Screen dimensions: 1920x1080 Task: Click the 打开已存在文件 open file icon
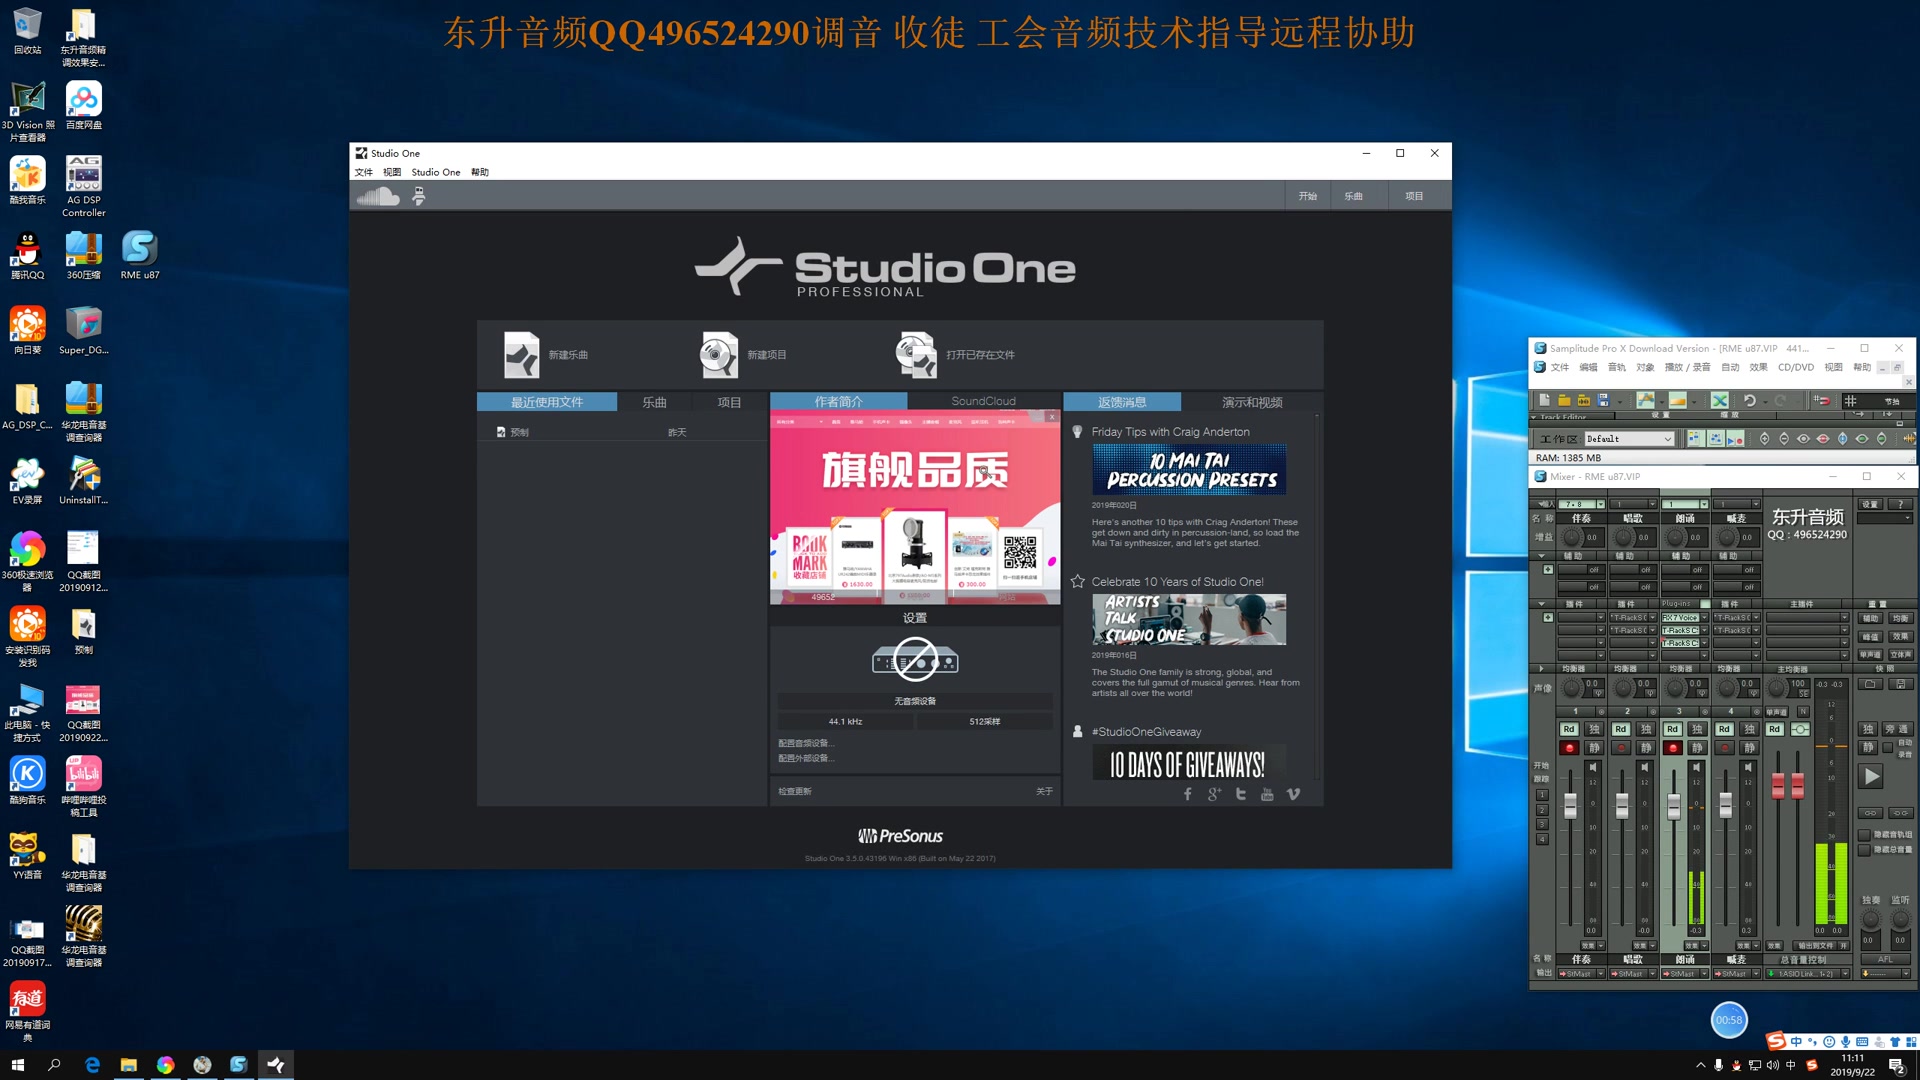[916, 355]
